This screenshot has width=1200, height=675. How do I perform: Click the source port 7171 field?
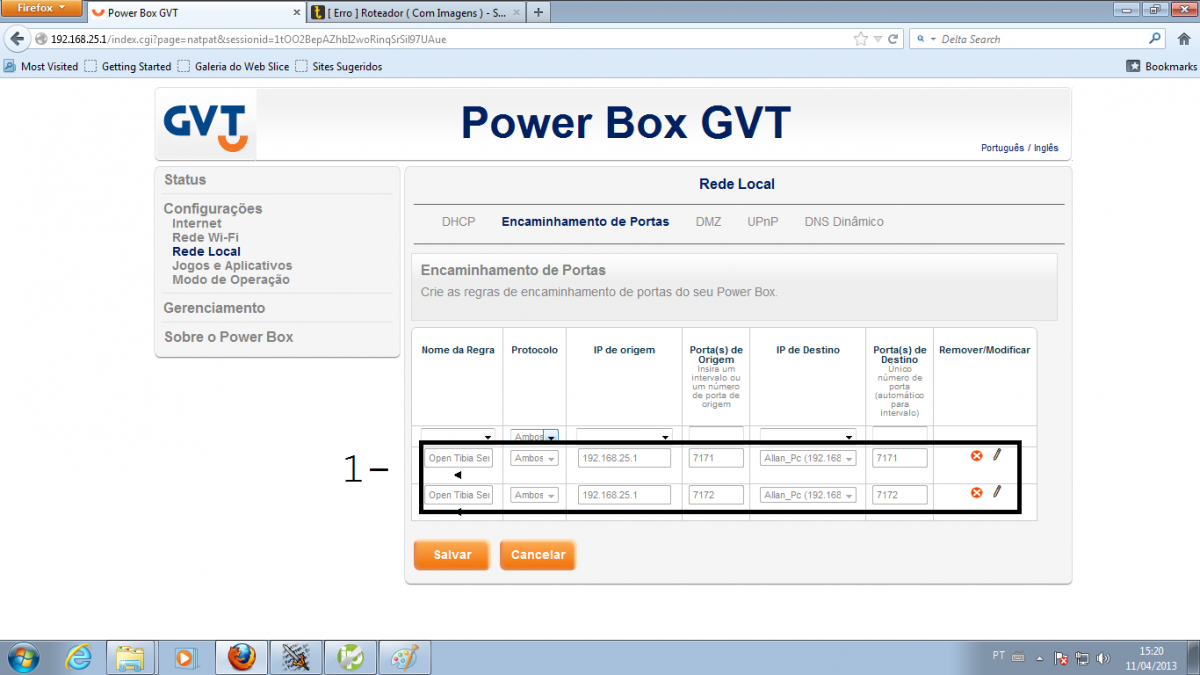pyautogui.click(x=716, y=458)
